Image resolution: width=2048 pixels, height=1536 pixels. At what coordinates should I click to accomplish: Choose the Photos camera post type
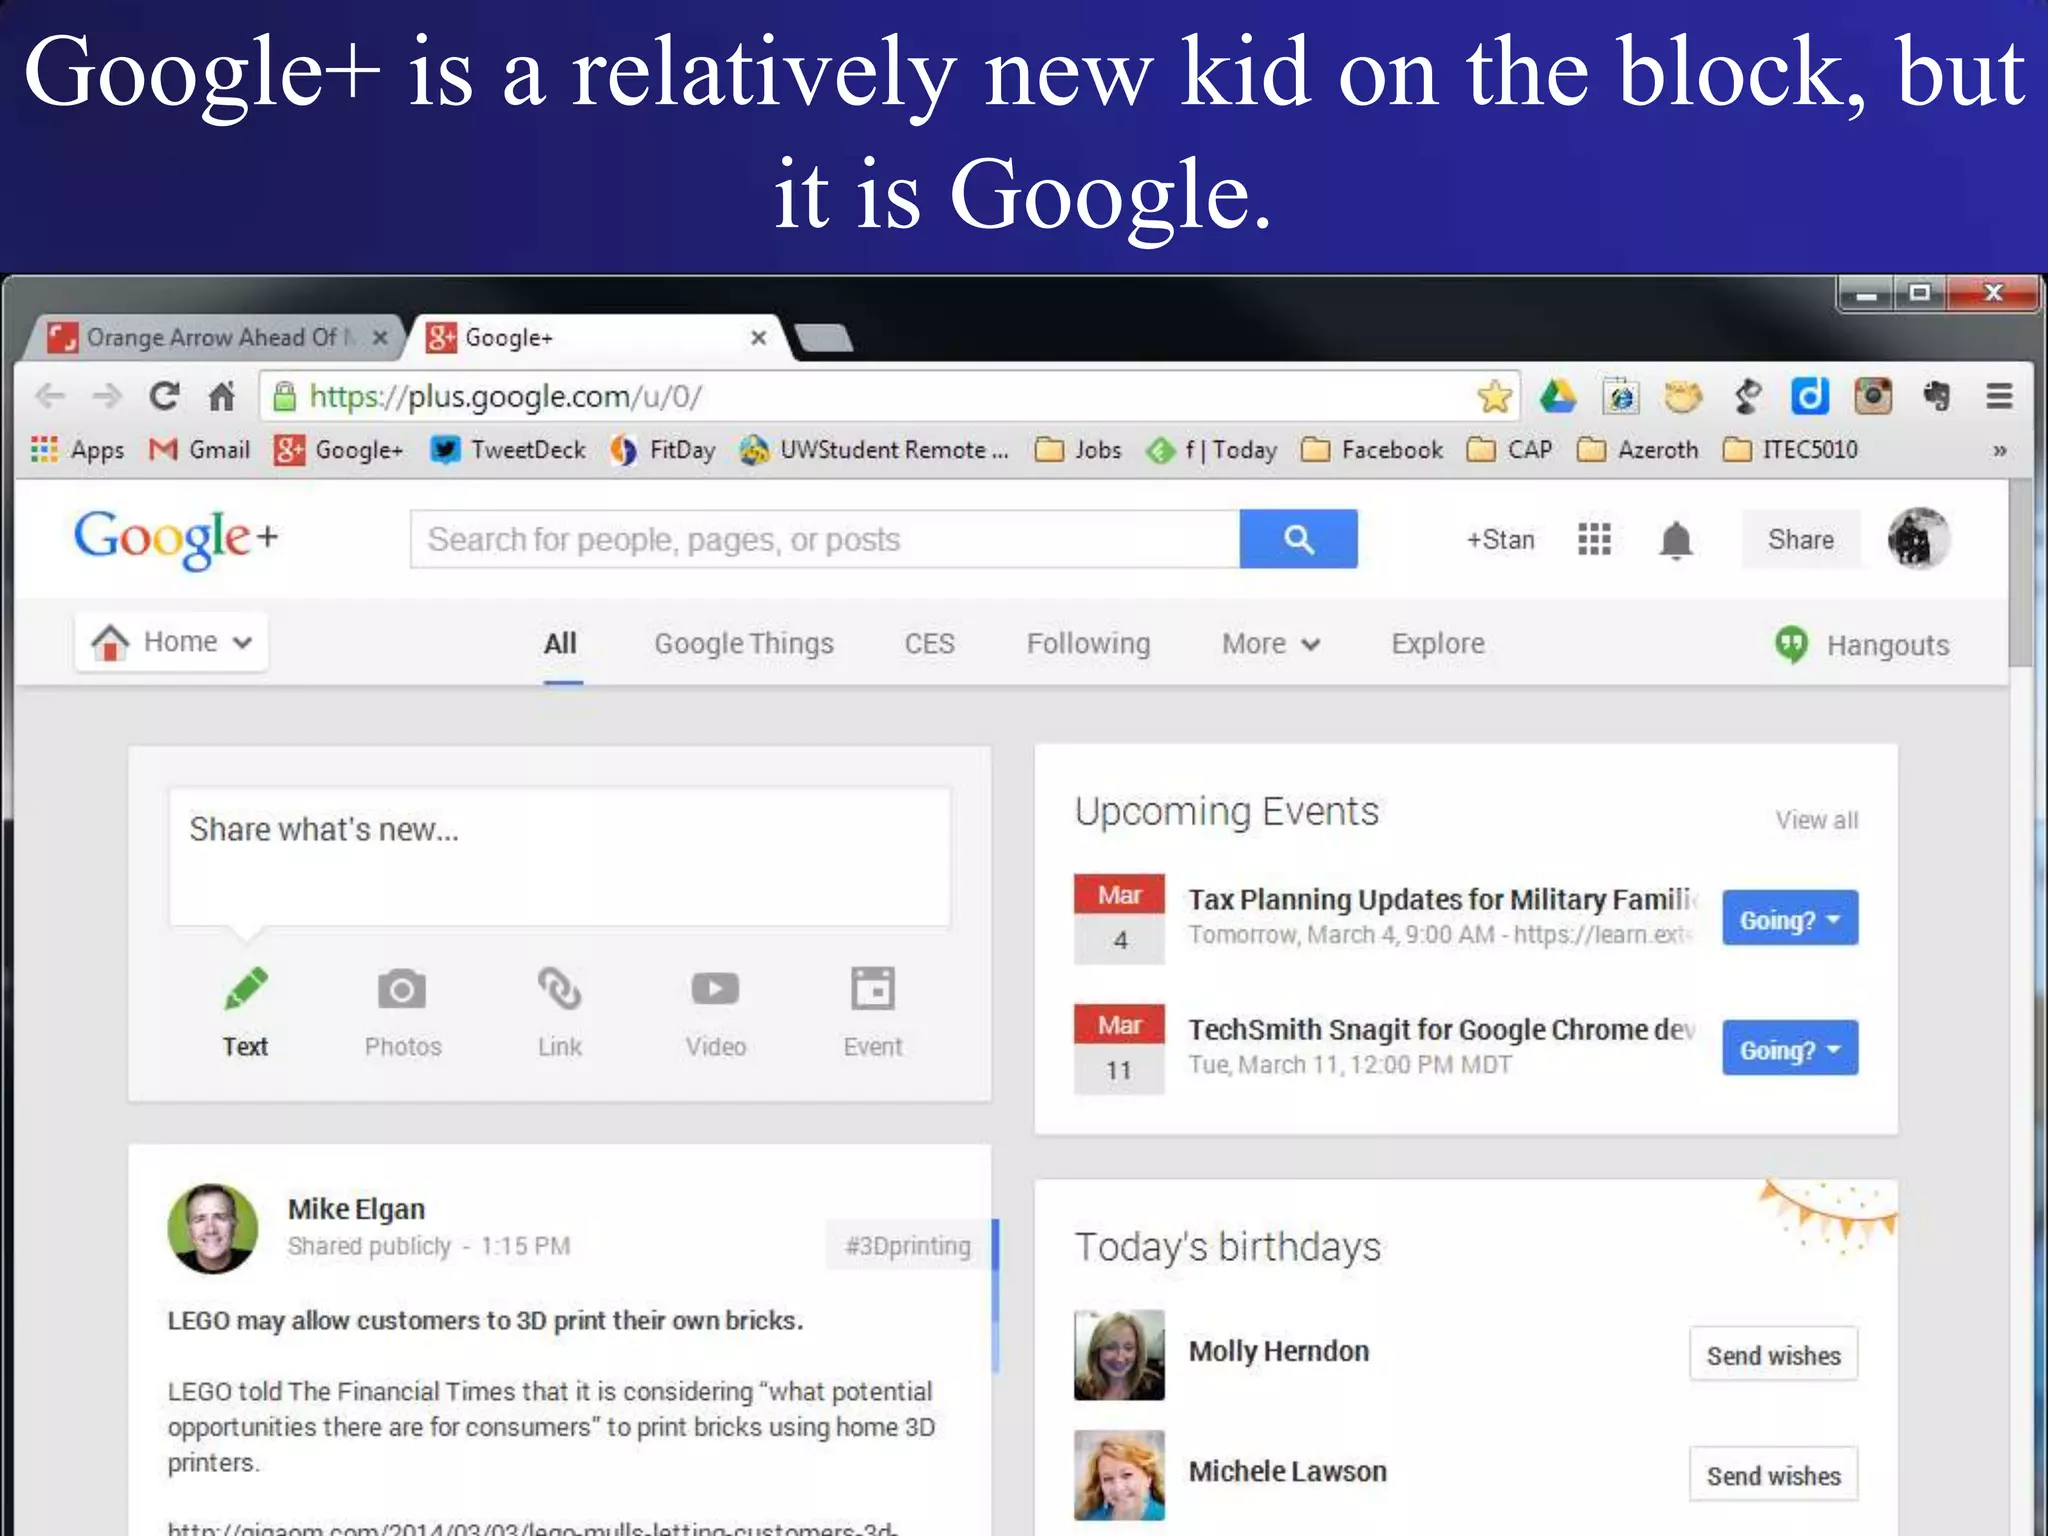tap(402, 1012)
